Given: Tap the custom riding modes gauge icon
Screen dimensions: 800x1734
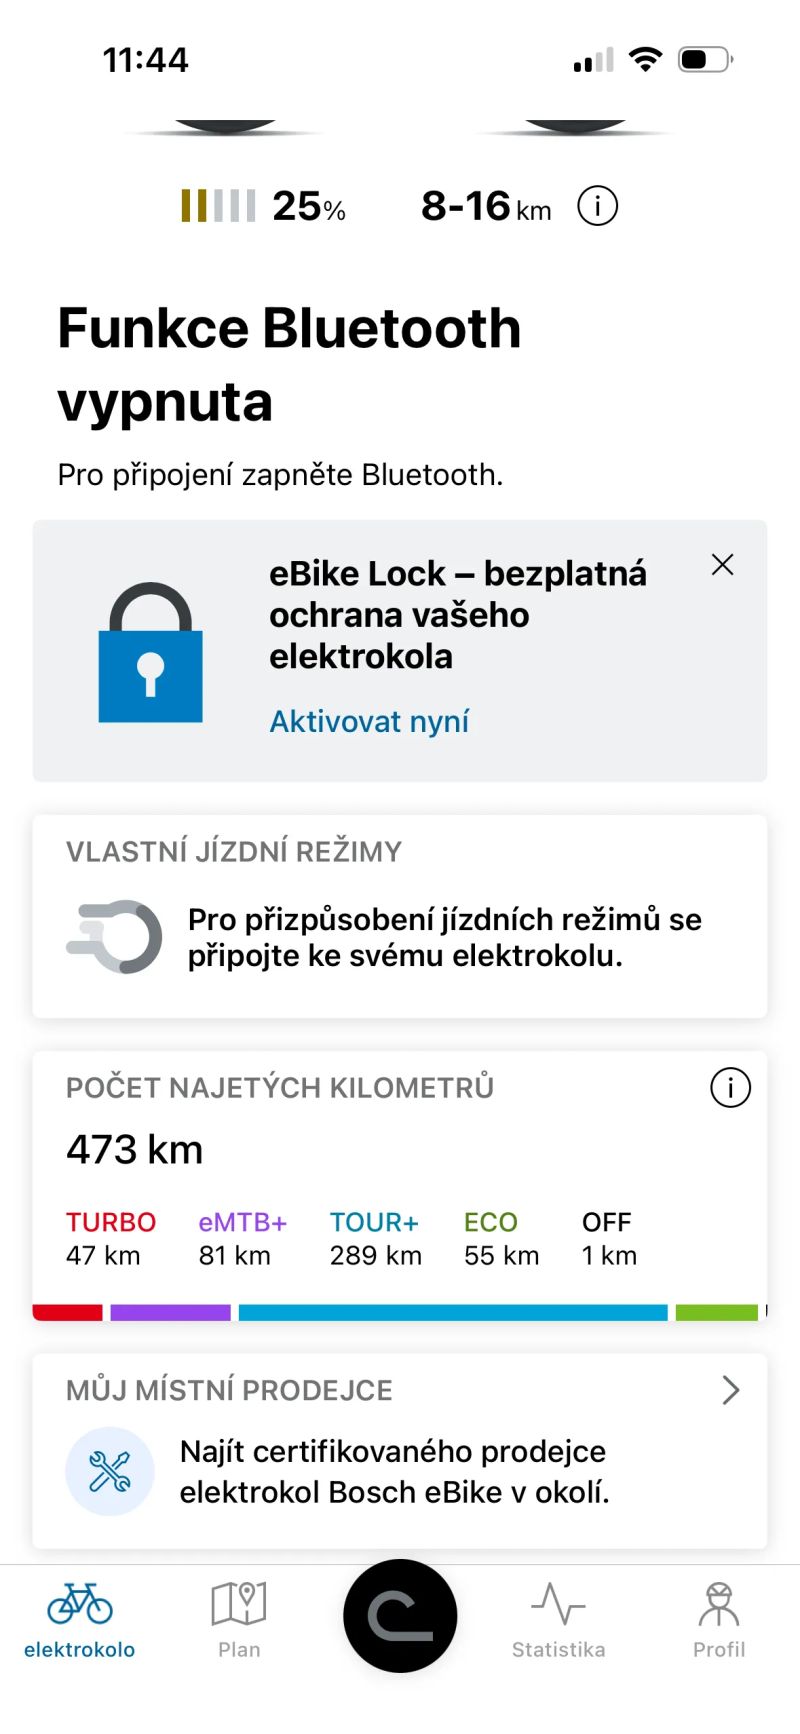Looking at the screenshot, I should point(114,937).
